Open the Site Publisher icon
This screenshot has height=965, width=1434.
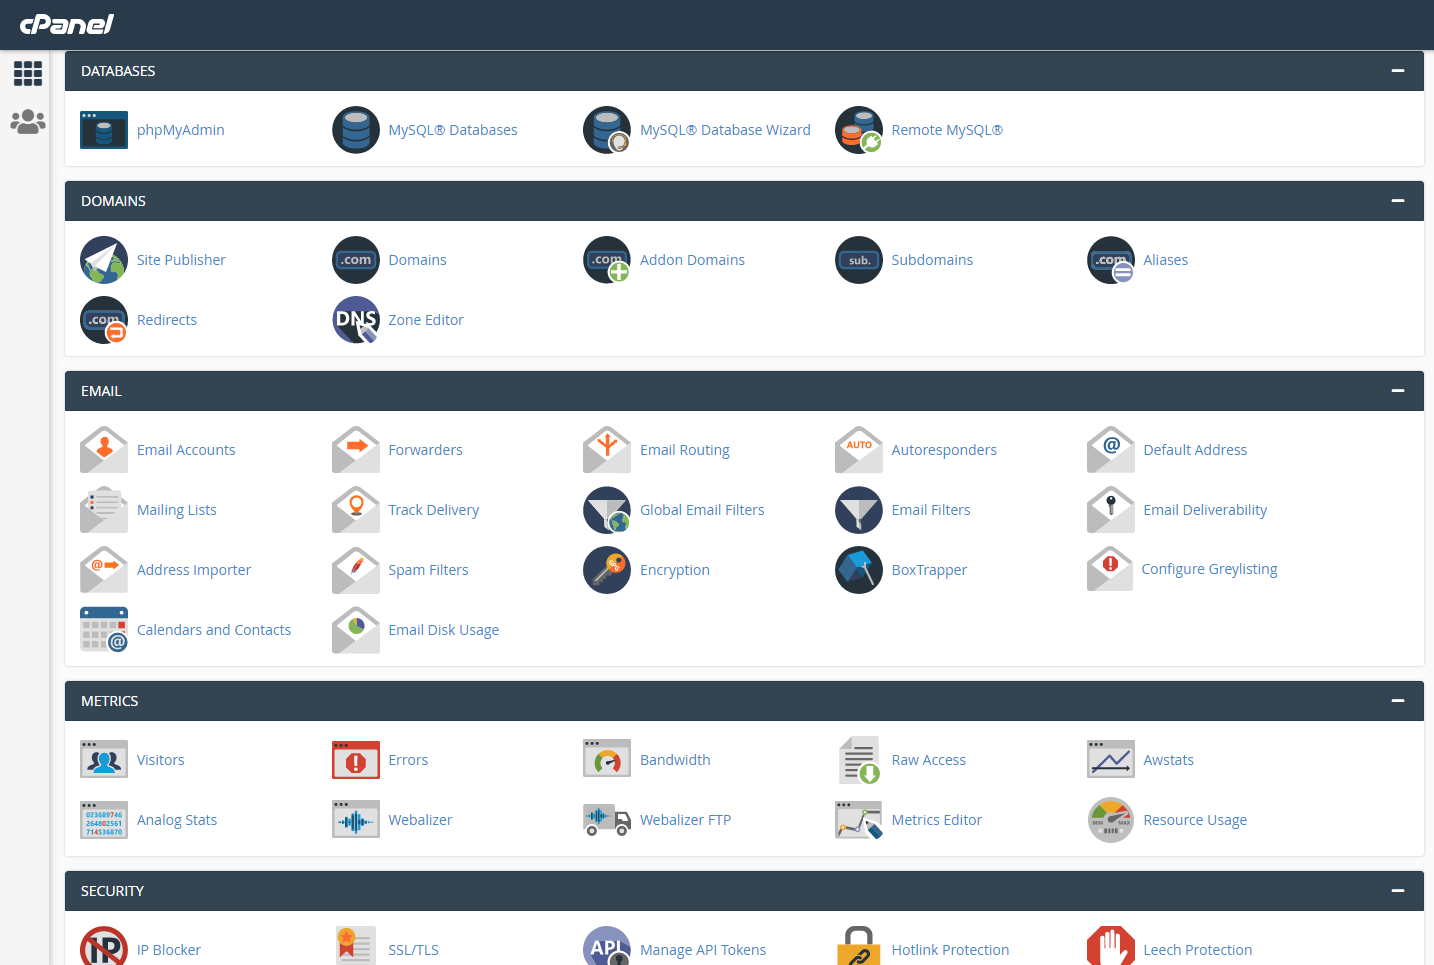point(104,260)
